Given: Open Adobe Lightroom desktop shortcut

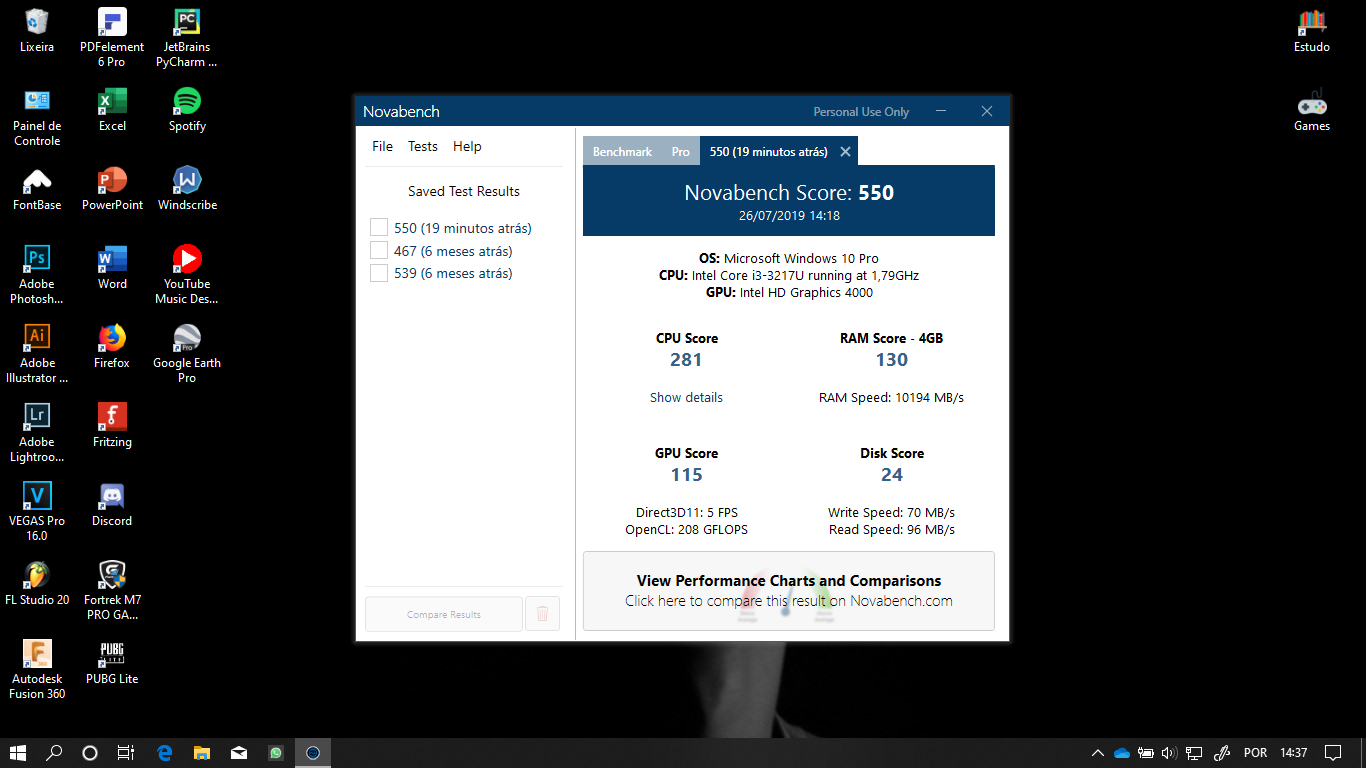Looking at the screenshot, I should 37,432.
